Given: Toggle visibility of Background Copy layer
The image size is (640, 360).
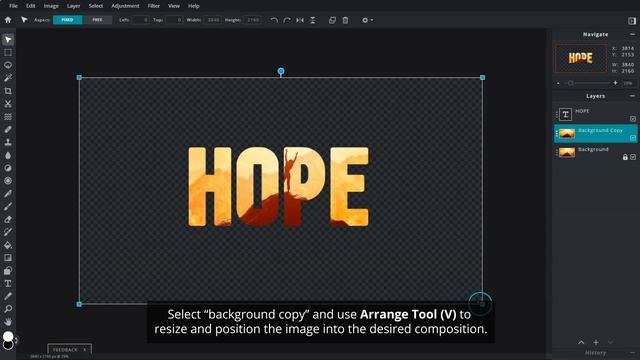Looking at the screenshot, I should 633,138.
